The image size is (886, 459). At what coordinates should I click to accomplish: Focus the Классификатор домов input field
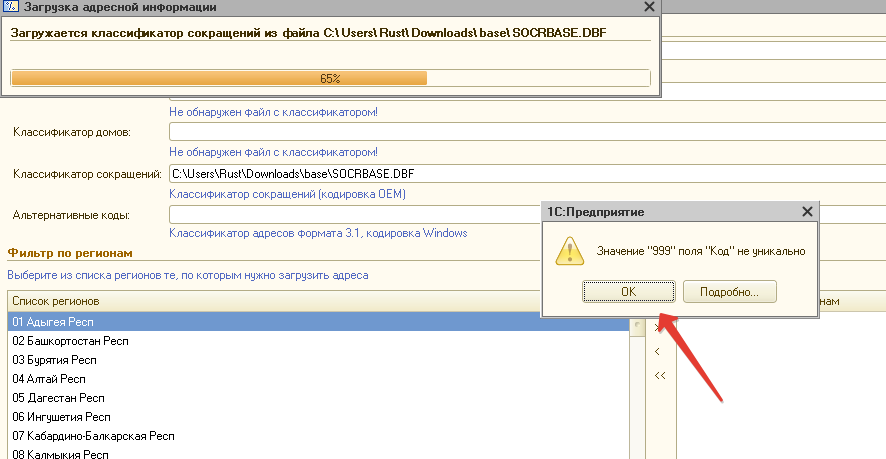coord(527,132)
